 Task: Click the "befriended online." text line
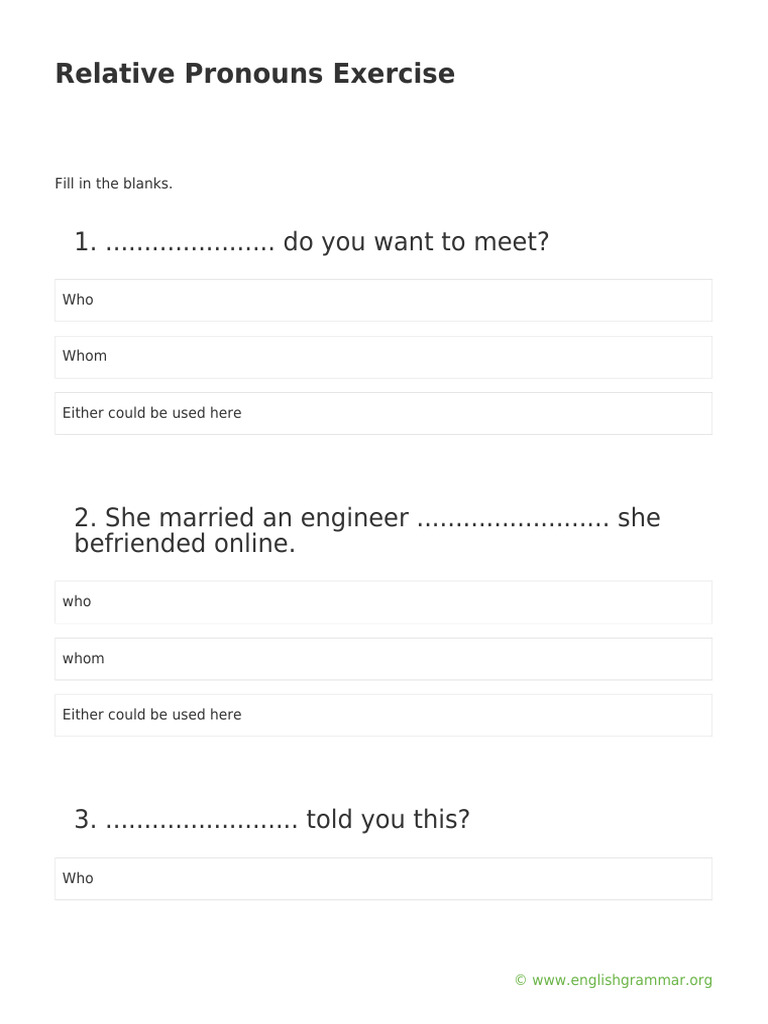[x=185, y=544]
